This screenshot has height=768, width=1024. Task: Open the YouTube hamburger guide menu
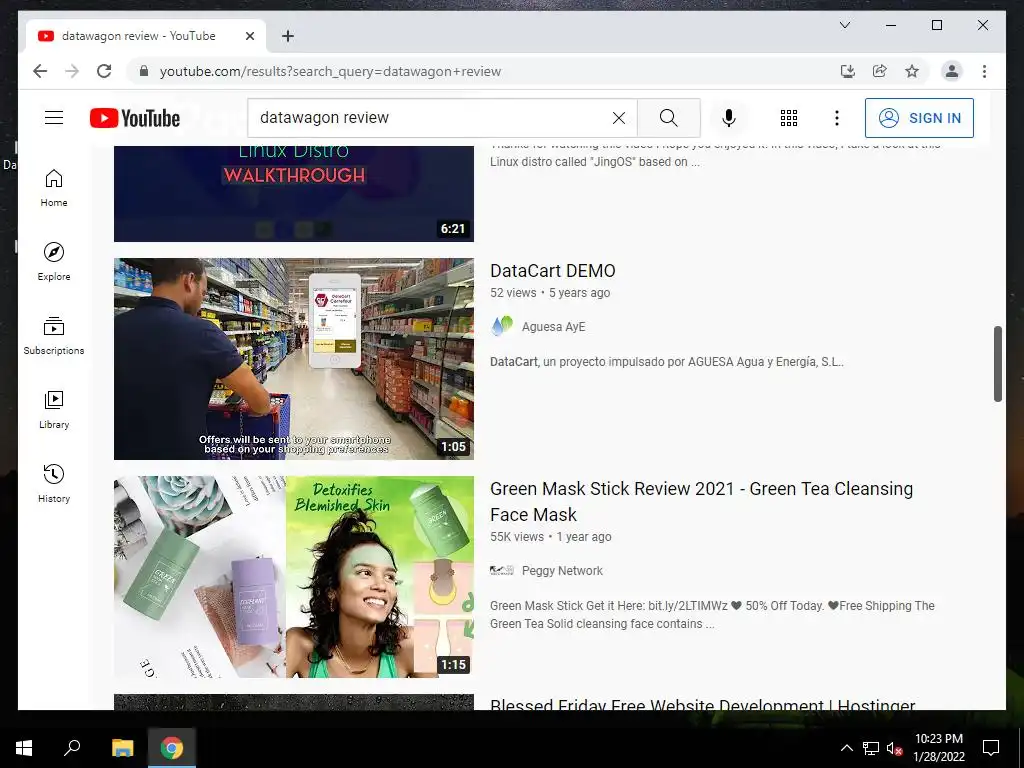pos(54,118)
